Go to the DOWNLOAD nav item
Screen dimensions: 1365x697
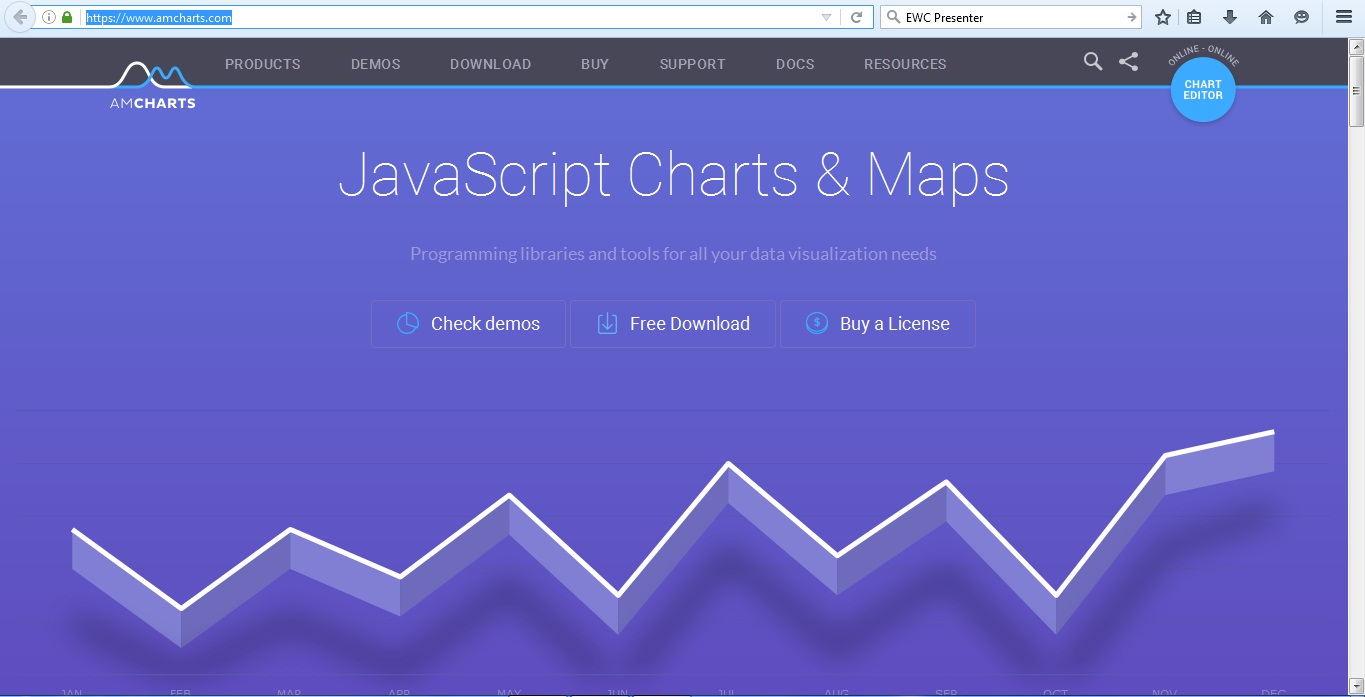pyautogui.click(x=491, y=64)
